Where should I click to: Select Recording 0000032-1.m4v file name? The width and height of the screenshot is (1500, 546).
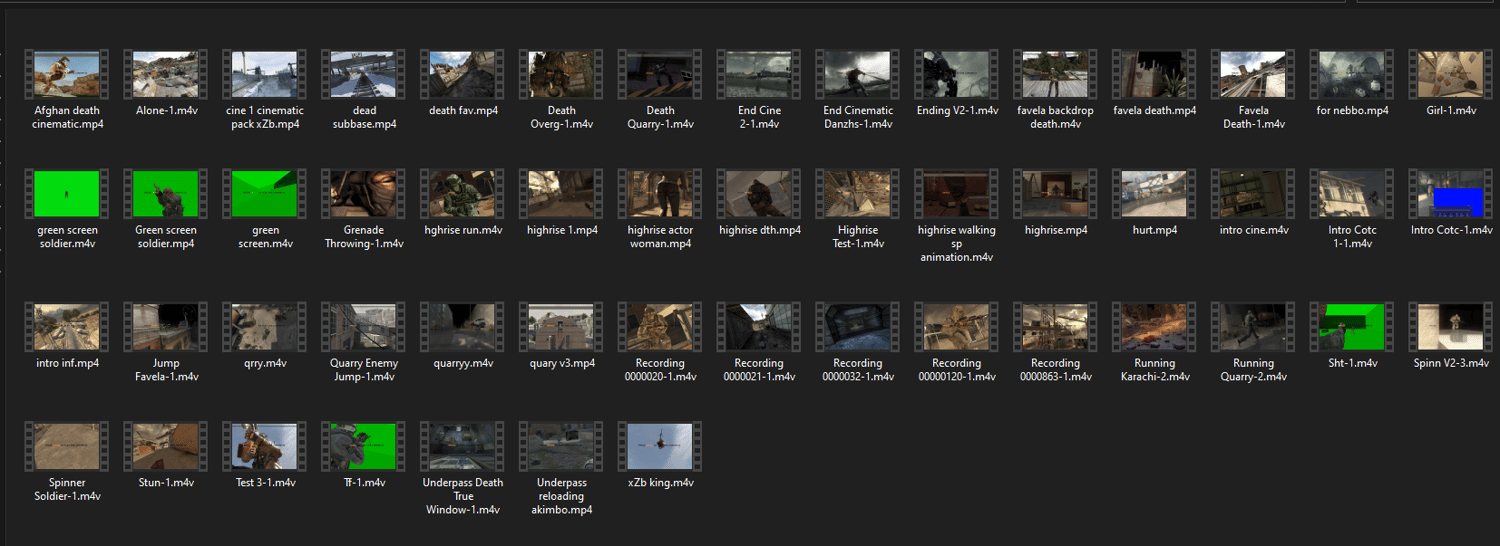[859, 370]
